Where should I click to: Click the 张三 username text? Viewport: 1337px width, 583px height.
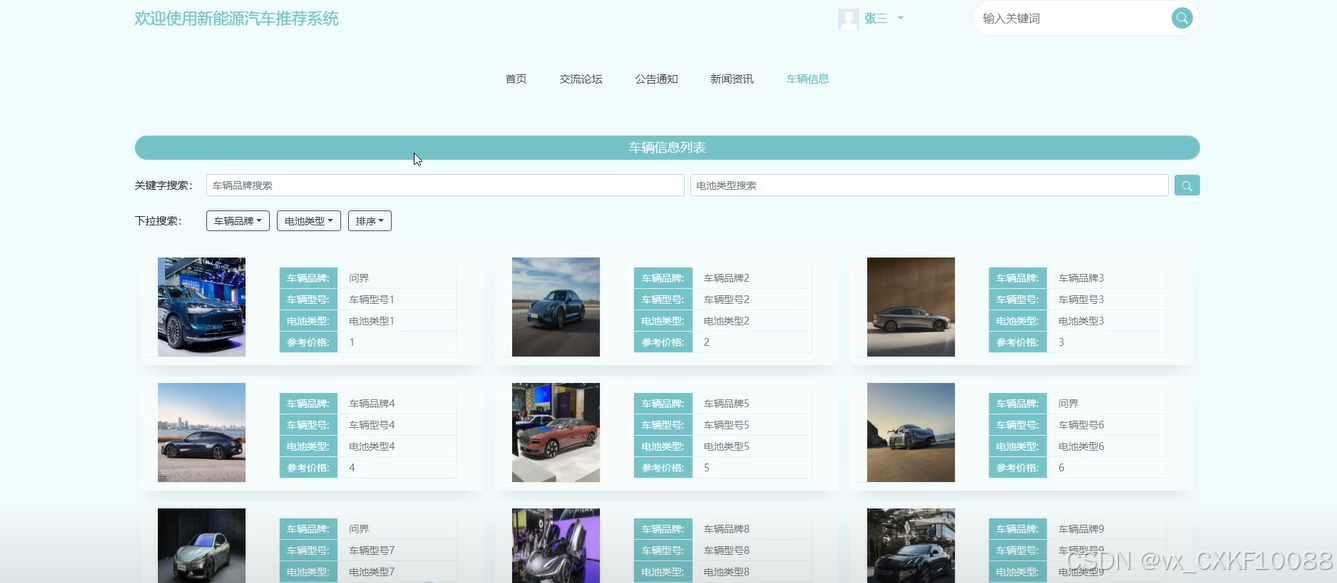pyautogui.click(x=876, y=18)
